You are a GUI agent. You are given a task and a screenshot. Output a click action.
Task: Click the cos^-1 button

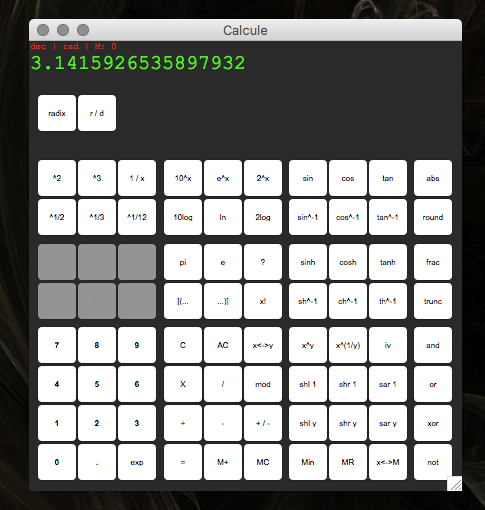point(348,217)
